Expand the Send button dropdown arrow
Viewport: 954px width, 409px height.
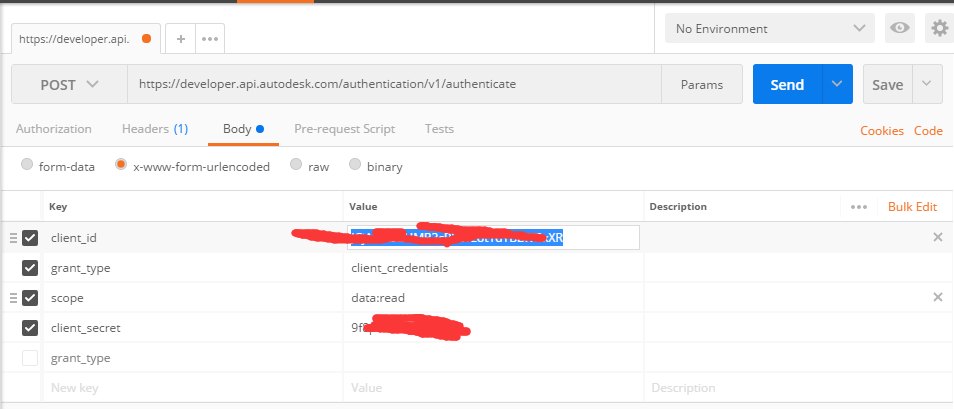[837, 85]
